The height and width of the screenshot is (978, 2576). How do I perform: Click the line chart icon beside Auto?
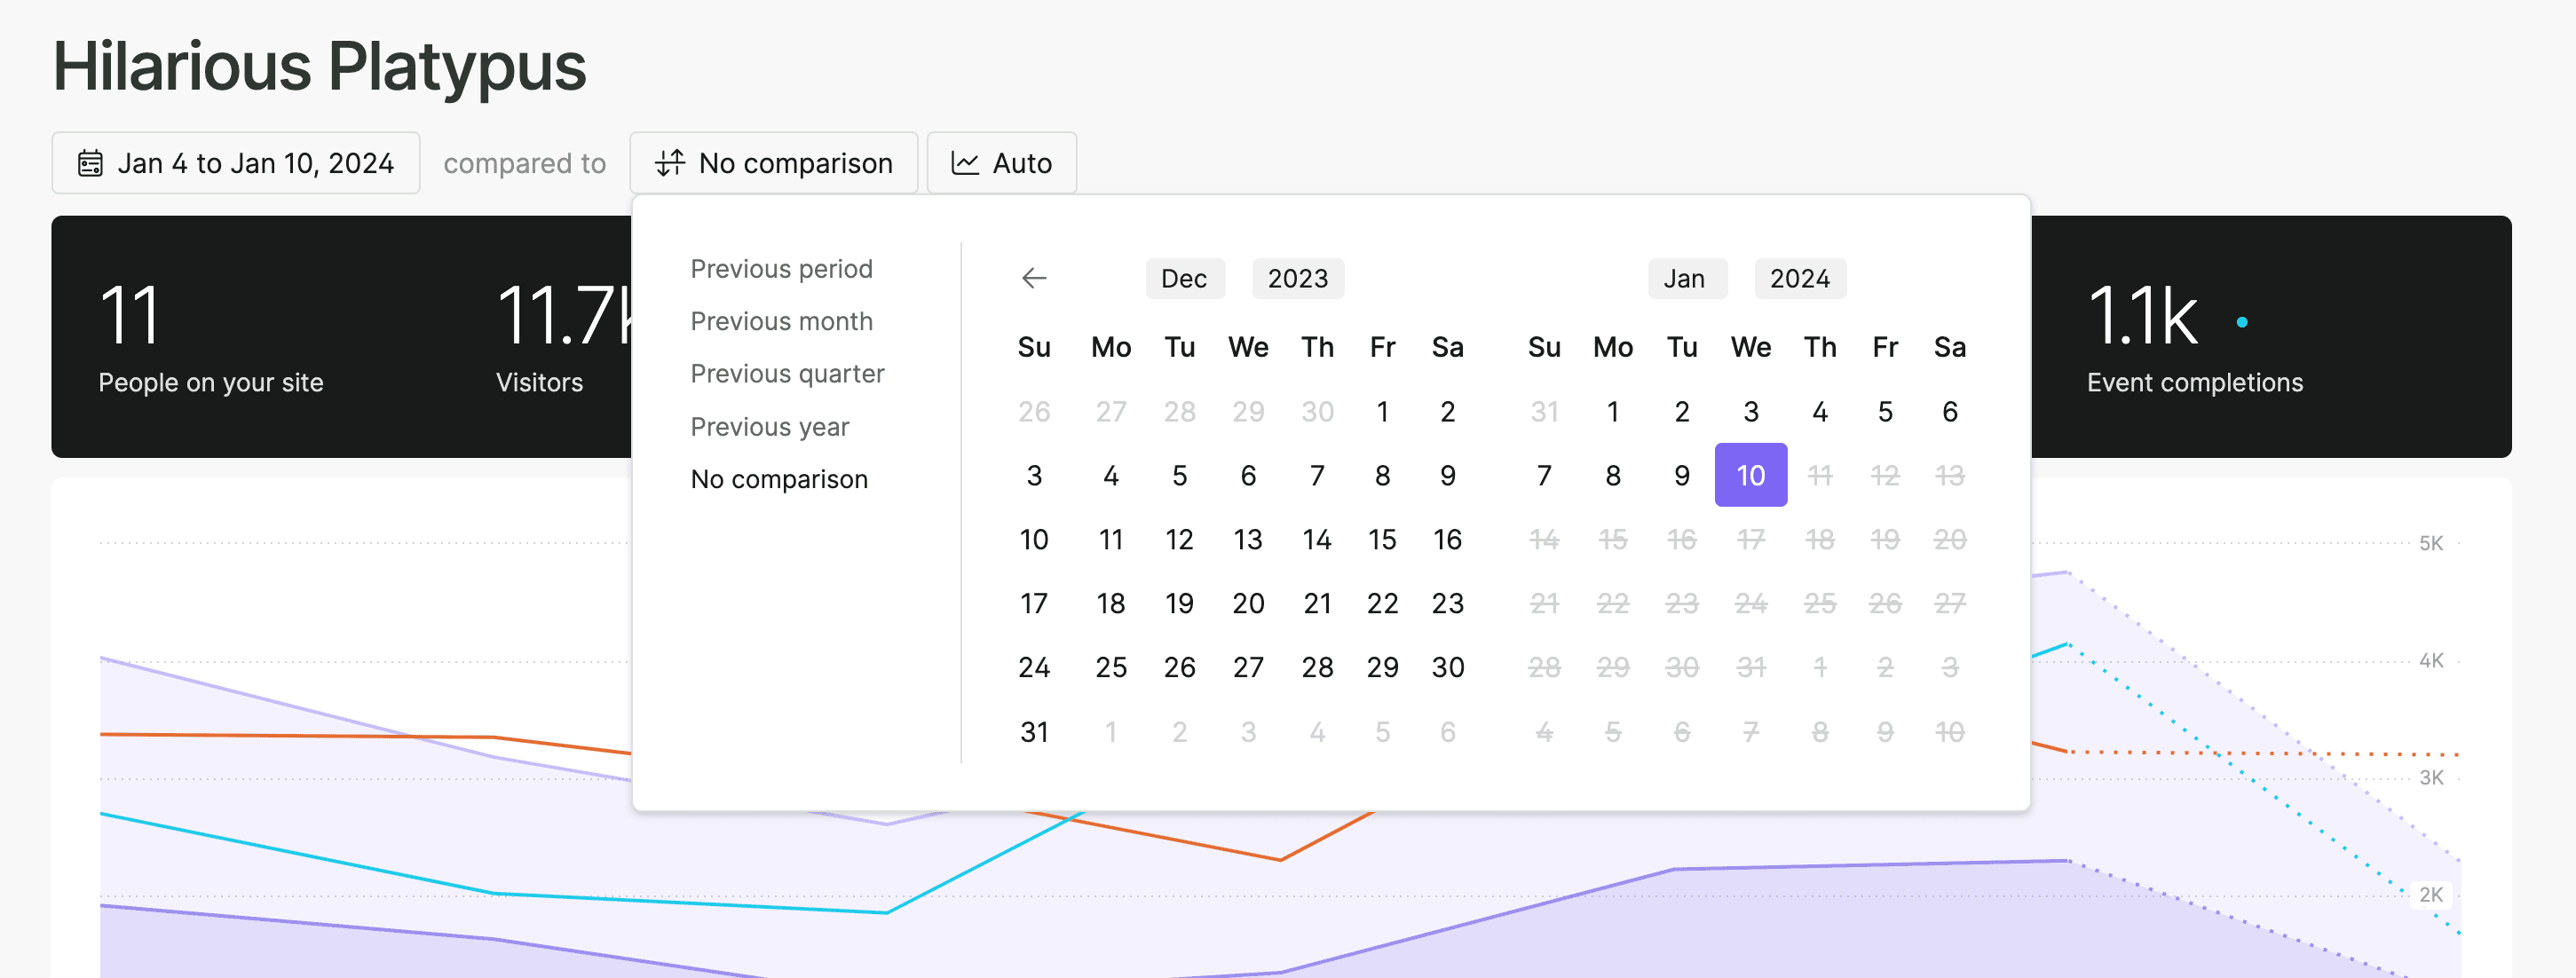[x=964, y=163]
